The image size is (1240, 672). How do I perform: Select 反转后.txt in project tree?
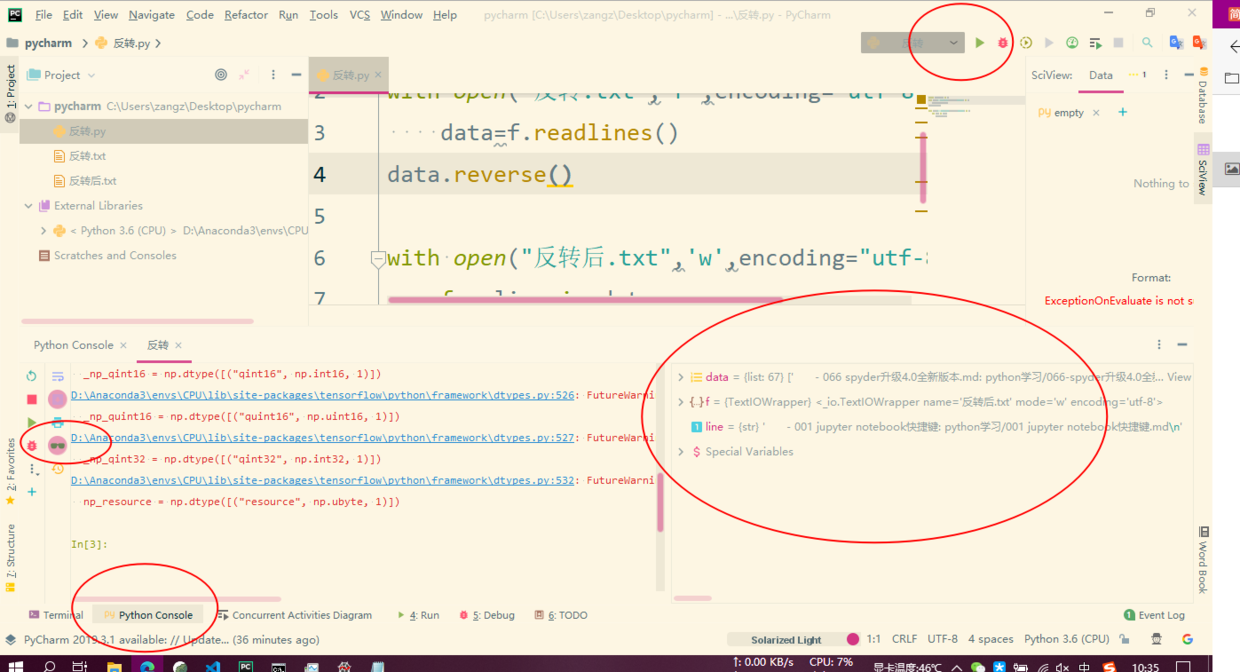pyautogui.click(x=93, y=181)
